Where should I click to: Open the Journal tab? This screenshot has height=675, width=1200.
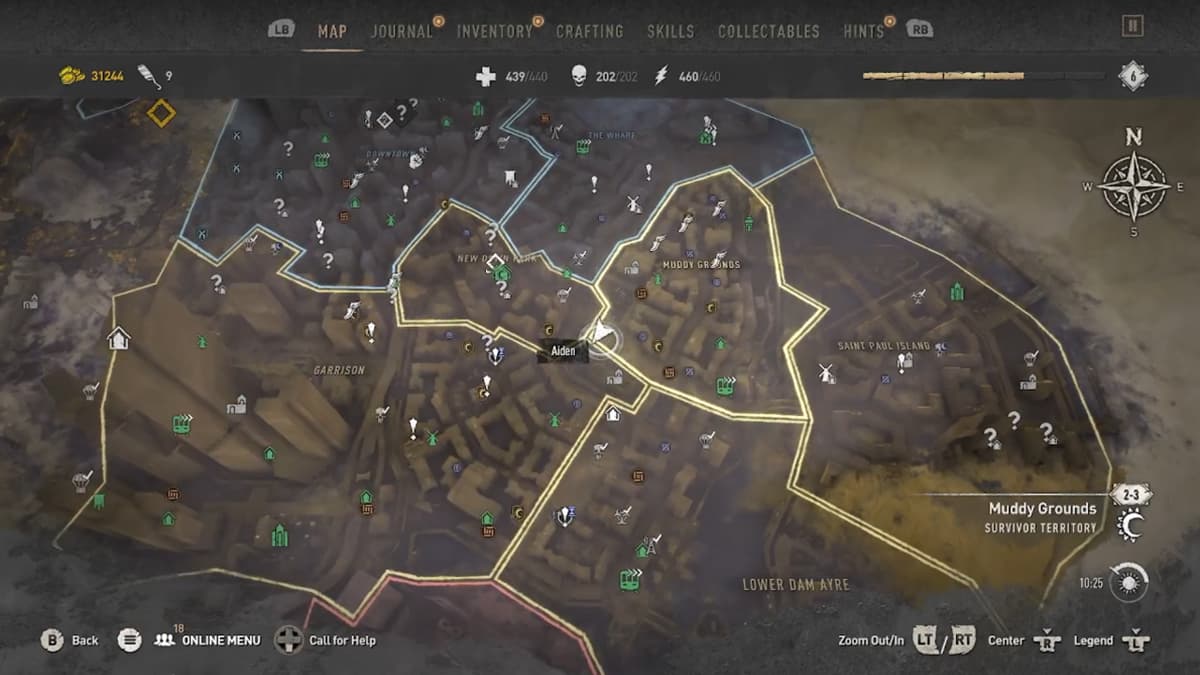(x=402, y=31)
